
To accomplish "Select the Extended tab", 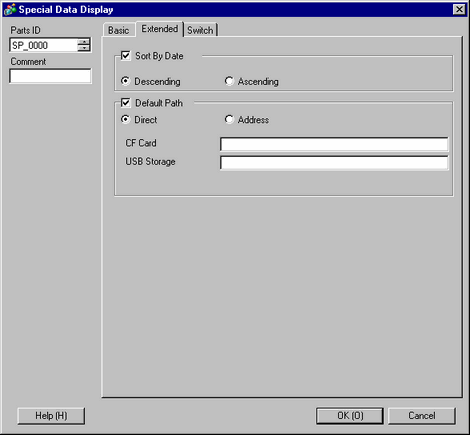I will 160,29.
